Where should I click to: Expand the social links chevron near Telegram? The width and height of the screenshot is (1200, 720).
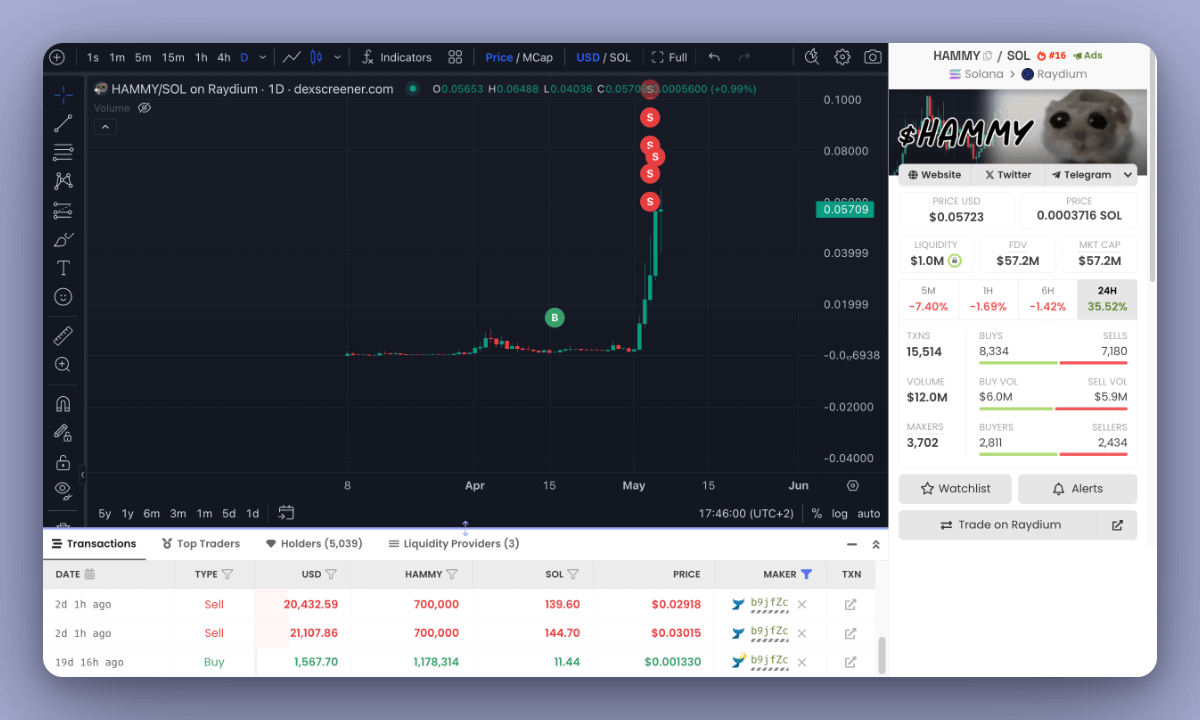[1128, 174]
